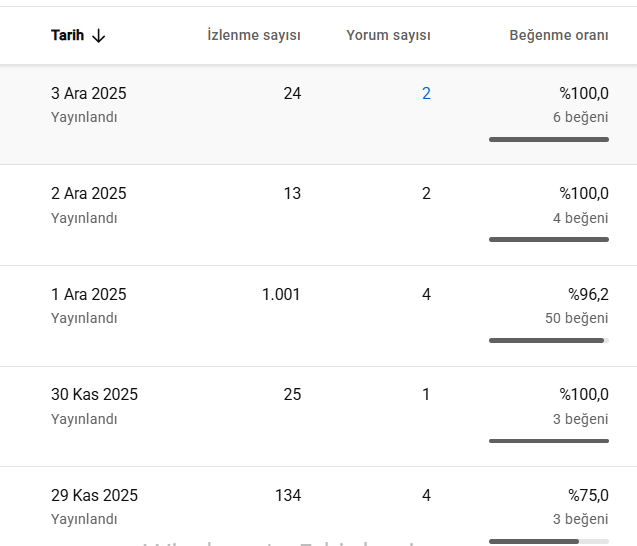The width and height of the screenshot is (637, 546).
Task: Click like ratio bar for 1 Ara 2025
Action: [x=549, y=340]
